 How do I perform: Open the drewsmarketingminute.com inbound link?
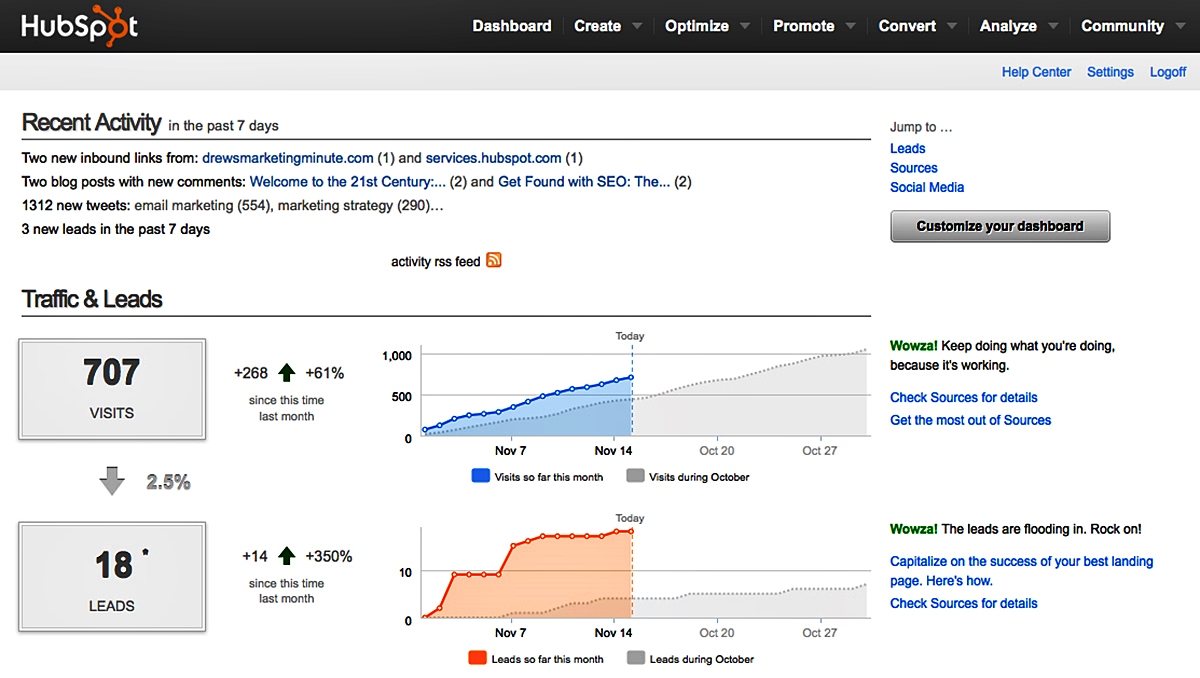(x=288, y=158)
